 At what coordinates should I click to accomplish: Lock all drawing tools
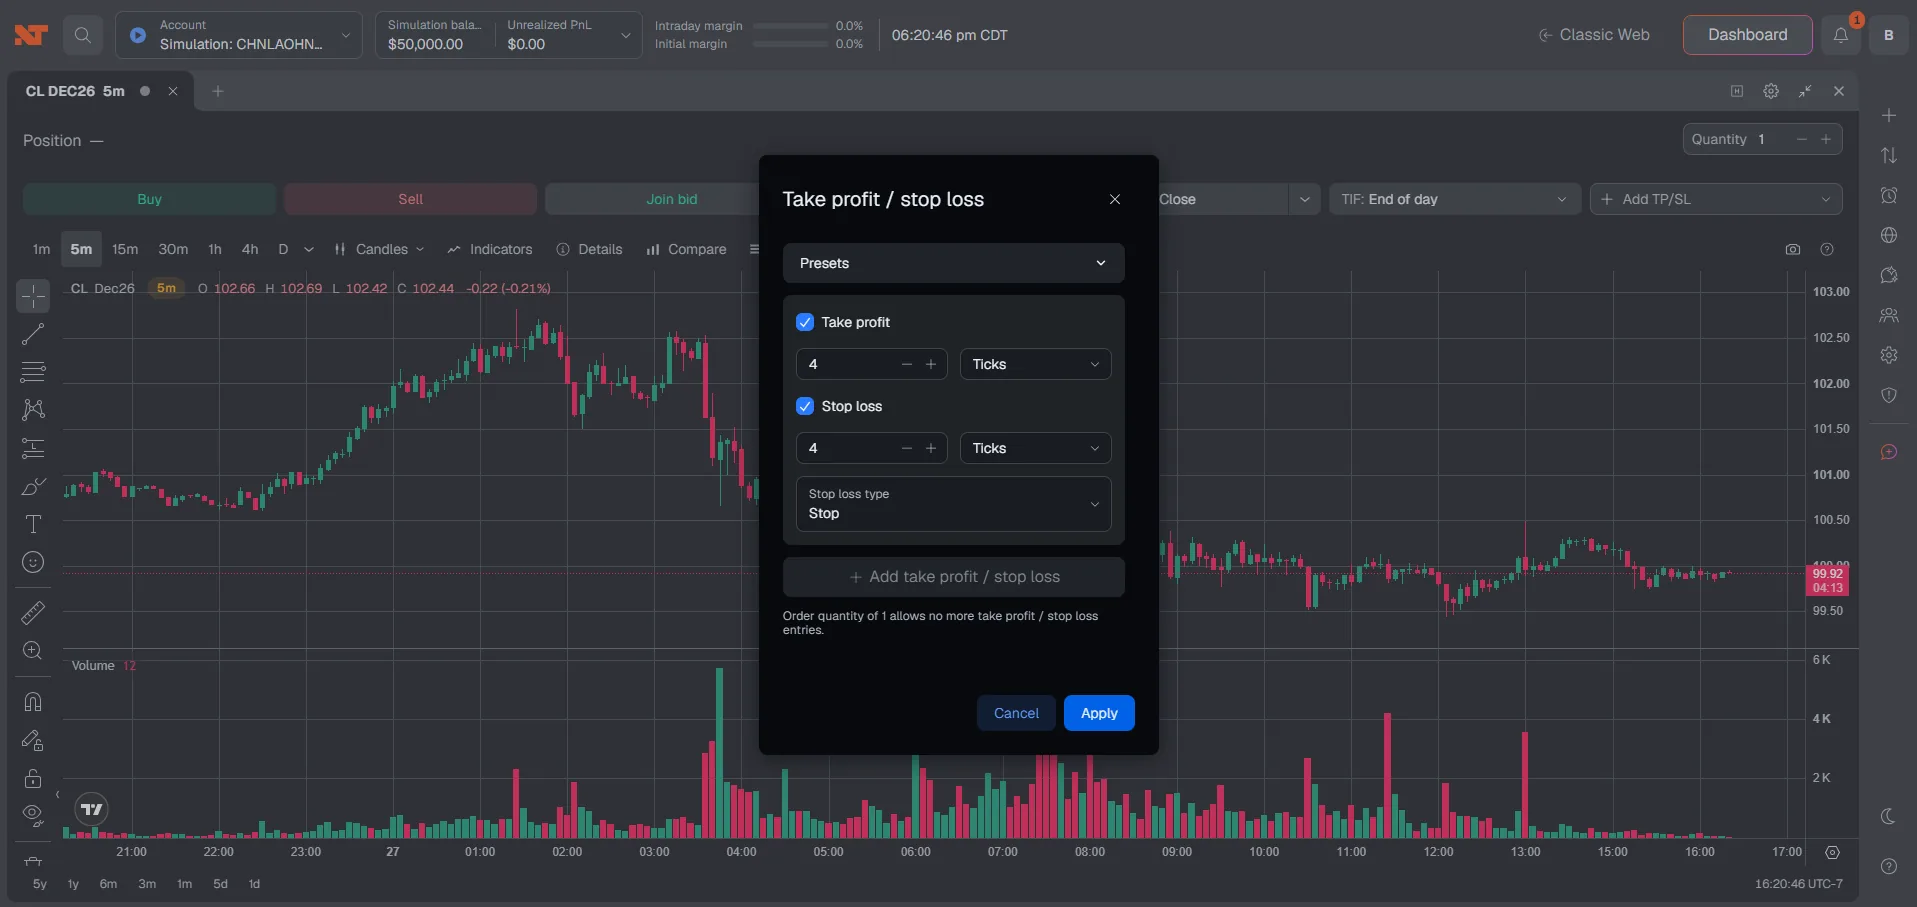pos(33,778)
